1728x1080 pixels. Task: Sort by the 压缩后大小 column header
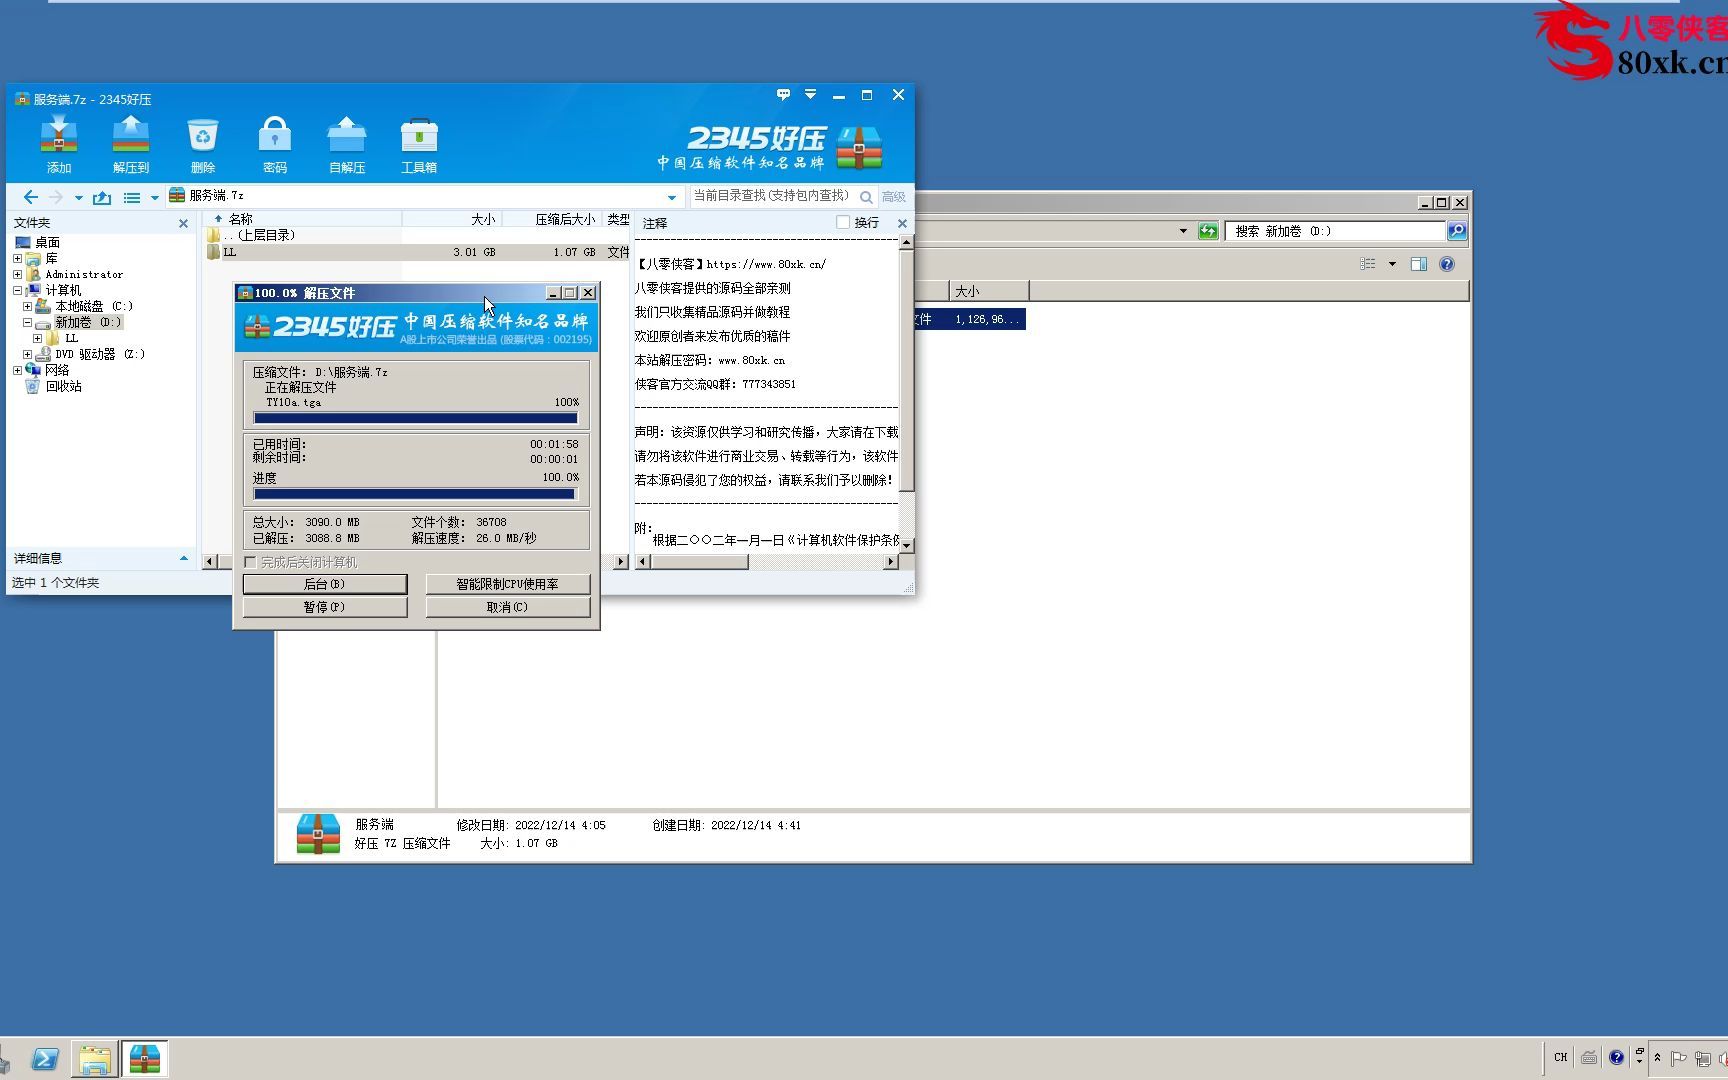point(552,219)
